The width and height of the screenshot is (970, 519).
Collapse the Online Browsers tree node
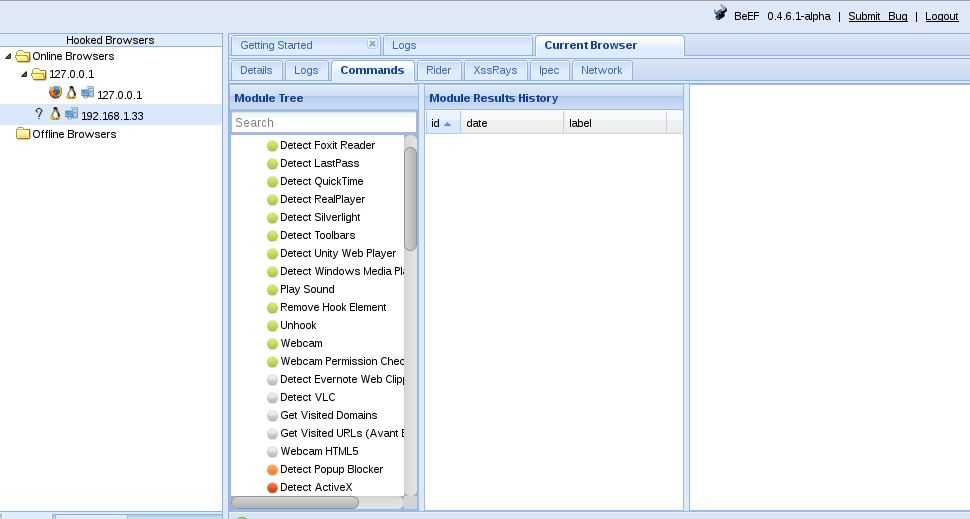(8, 56)
